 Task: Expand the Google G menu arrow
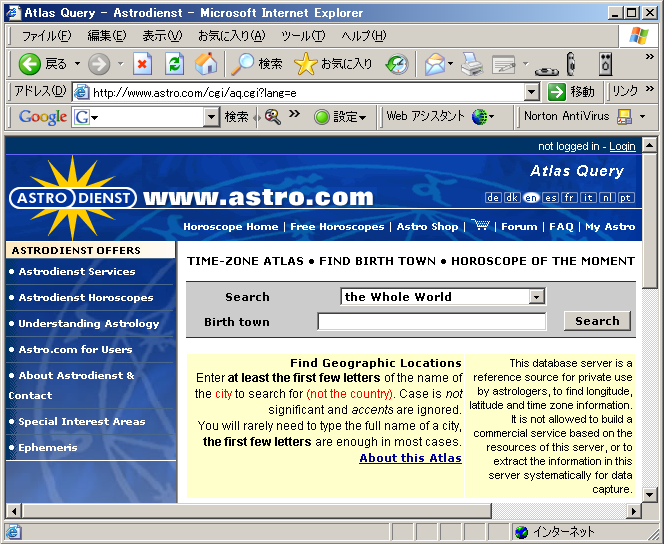(x=94, y=117)
